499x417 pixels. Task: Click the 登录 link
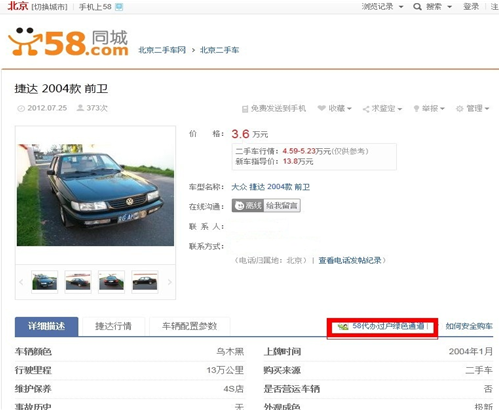[471, 7]
